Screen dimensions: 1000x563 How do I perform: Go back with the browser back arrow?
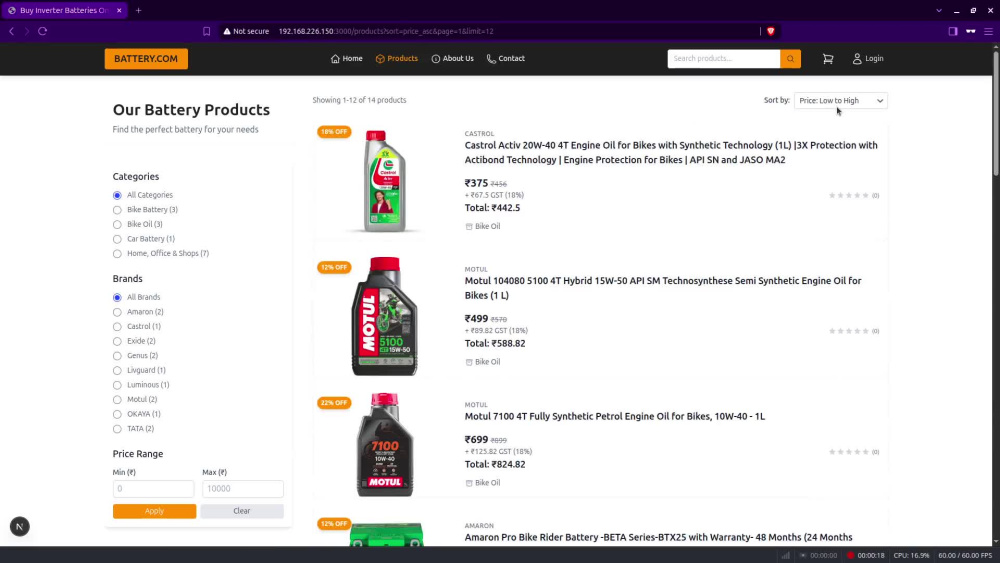tap(11, 31)
